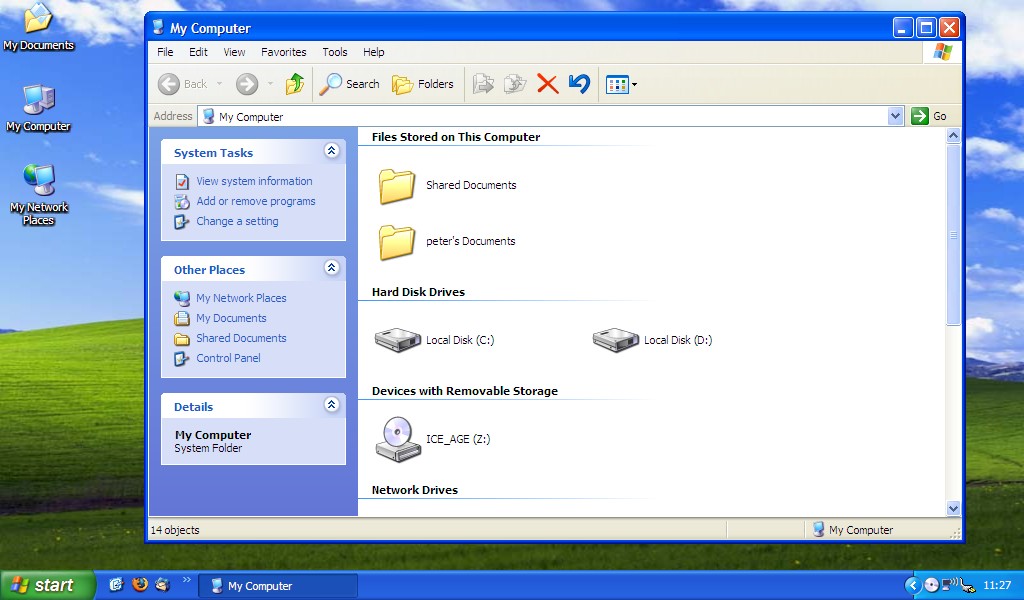Launch Firefox from Quick Launch
This screenshot has width=1024, height=600.
140,584
